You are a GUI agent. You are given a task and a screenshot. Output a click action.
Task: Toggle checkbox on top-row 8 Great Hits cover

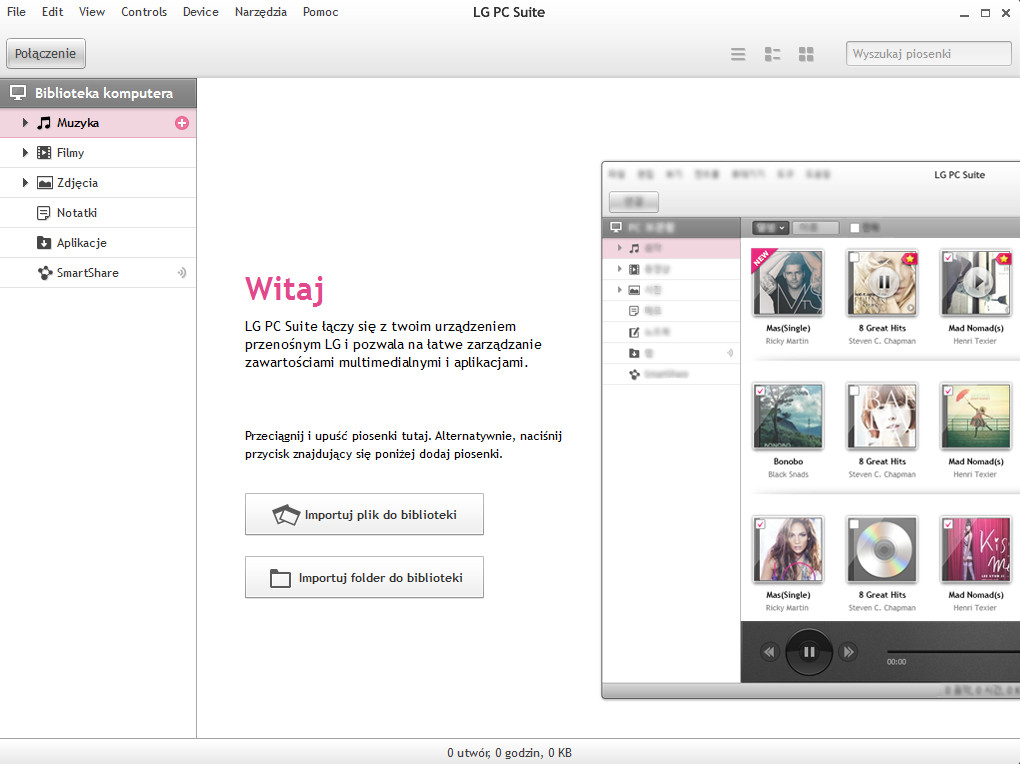tap(854, 258)
